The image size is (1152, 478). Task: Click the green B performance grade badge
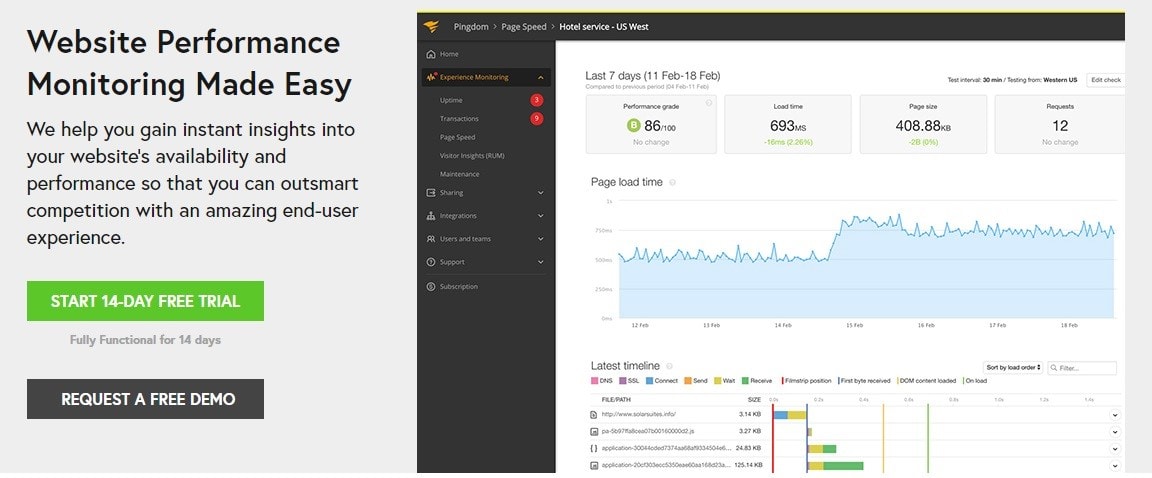pyautogui.click(x=634, y=126)
